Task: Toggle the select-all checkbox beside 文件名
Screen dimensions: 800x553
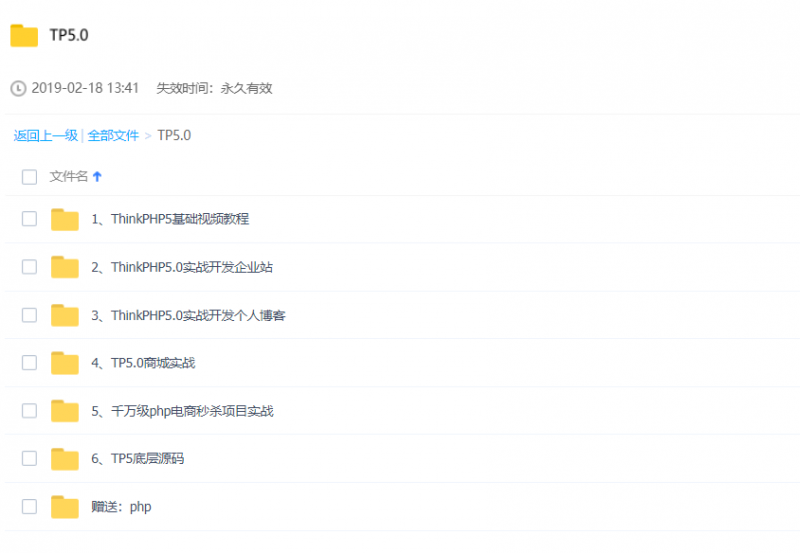Action: [x=30, y=177]
